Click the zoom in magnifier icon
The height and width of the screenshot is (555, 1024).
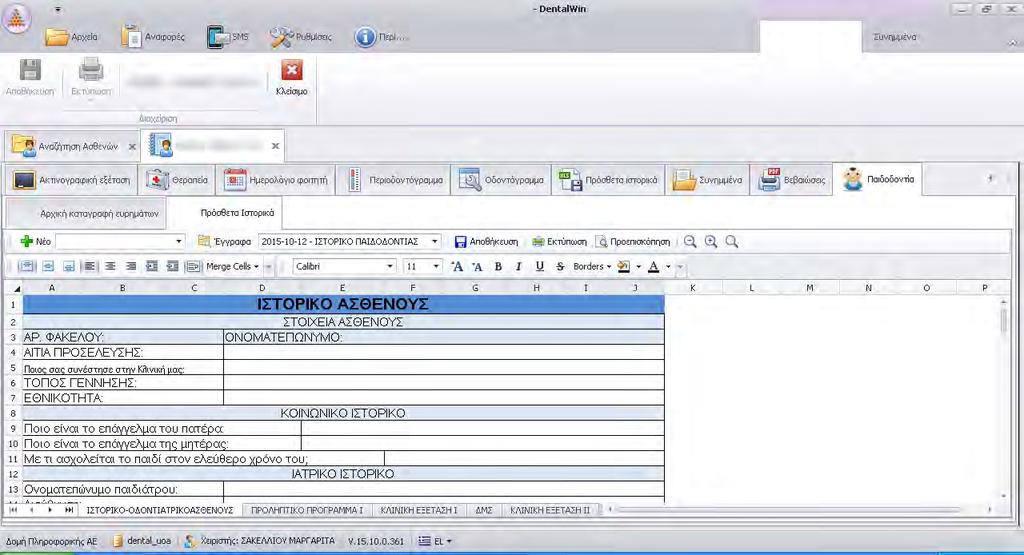711,242
